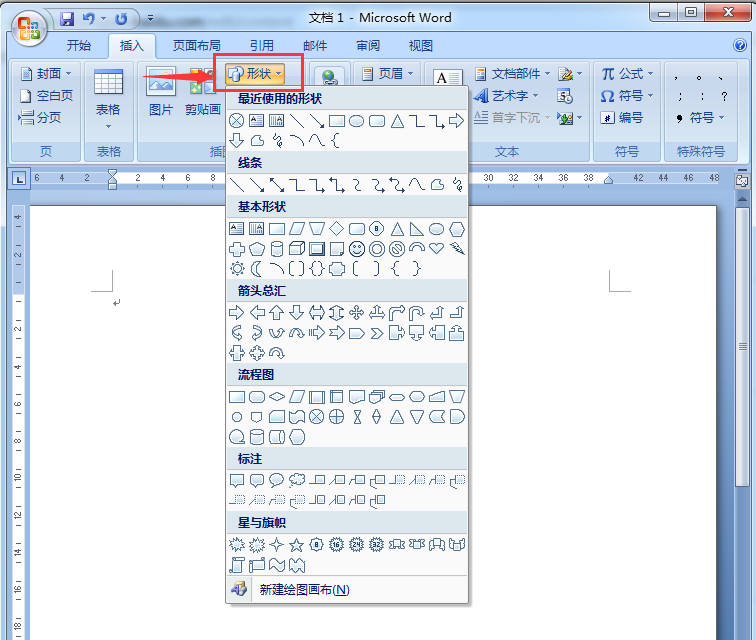
Task: Customize quick access toolbar dropdown arrow
Action: tap(150, 18)
